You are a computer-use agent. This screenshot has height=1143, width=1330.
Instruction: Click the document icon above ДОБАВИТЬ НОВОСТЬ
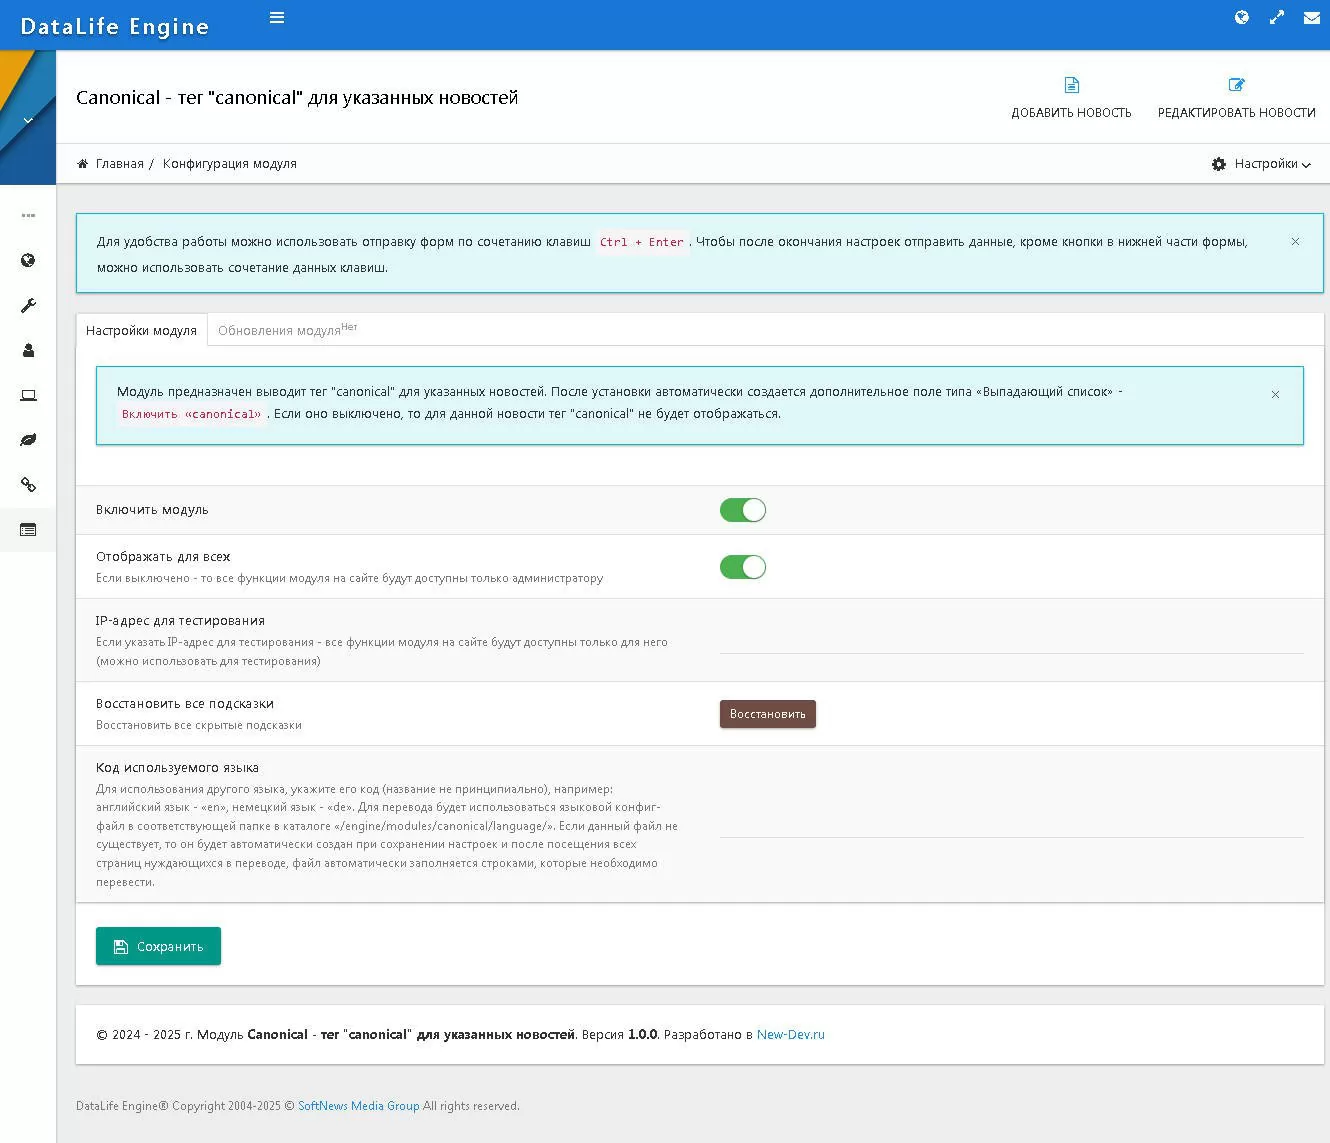click(1071, 85)
